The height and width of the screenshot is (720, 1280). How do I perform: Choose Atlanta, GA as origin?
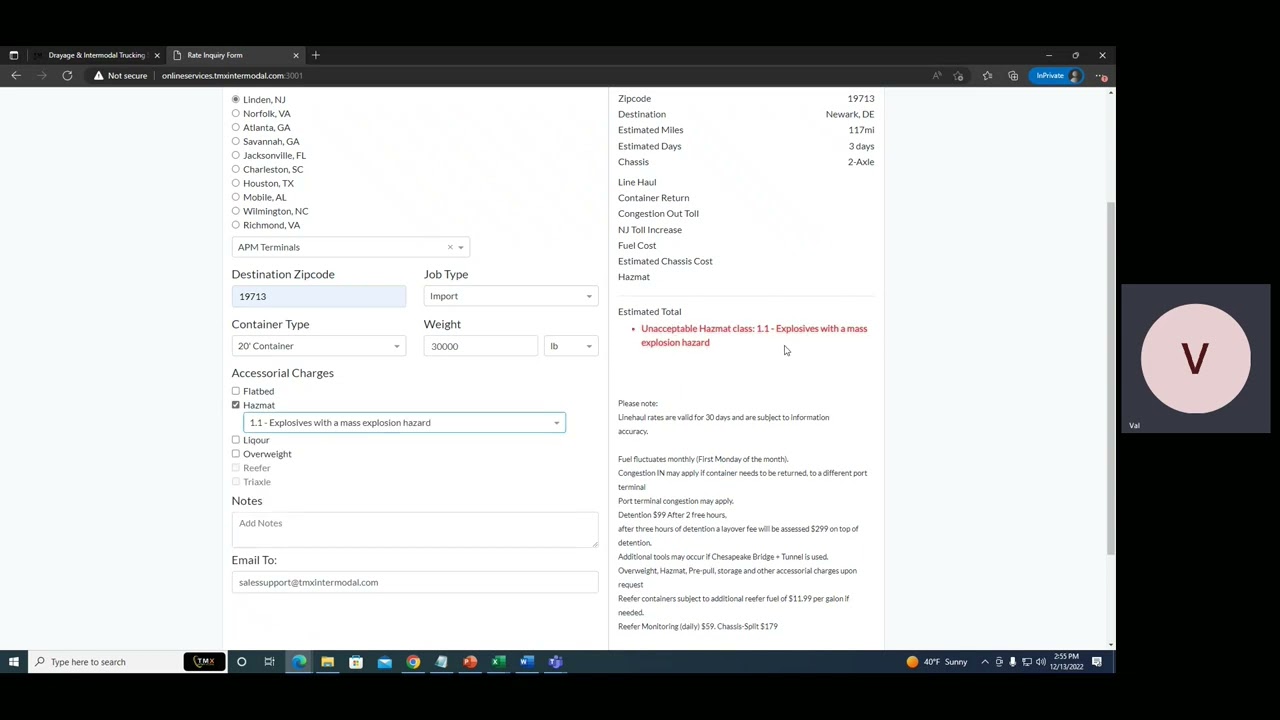click(236, 127)
